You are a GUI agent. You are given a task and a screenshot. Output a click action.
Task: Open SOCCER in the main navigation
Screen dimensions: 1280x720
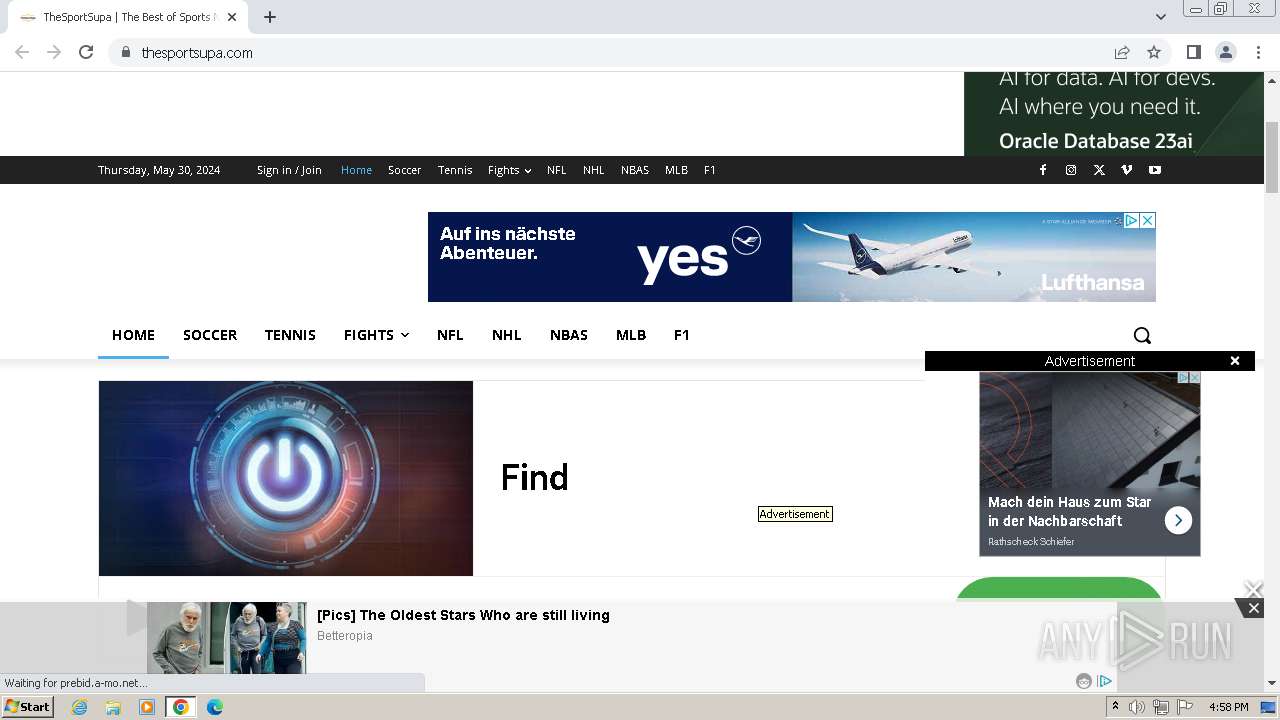point(210,335)
